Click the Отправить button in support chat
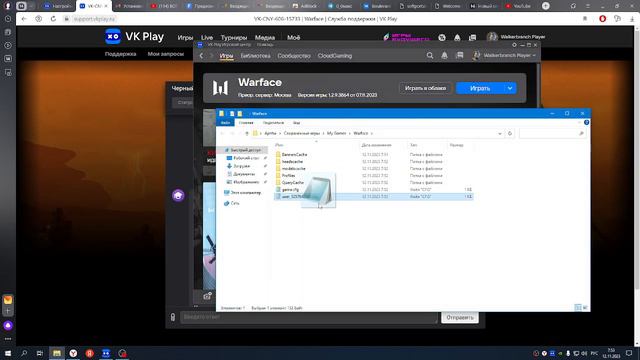Viewport: 640px width, 360px height. tap(460, 318)
